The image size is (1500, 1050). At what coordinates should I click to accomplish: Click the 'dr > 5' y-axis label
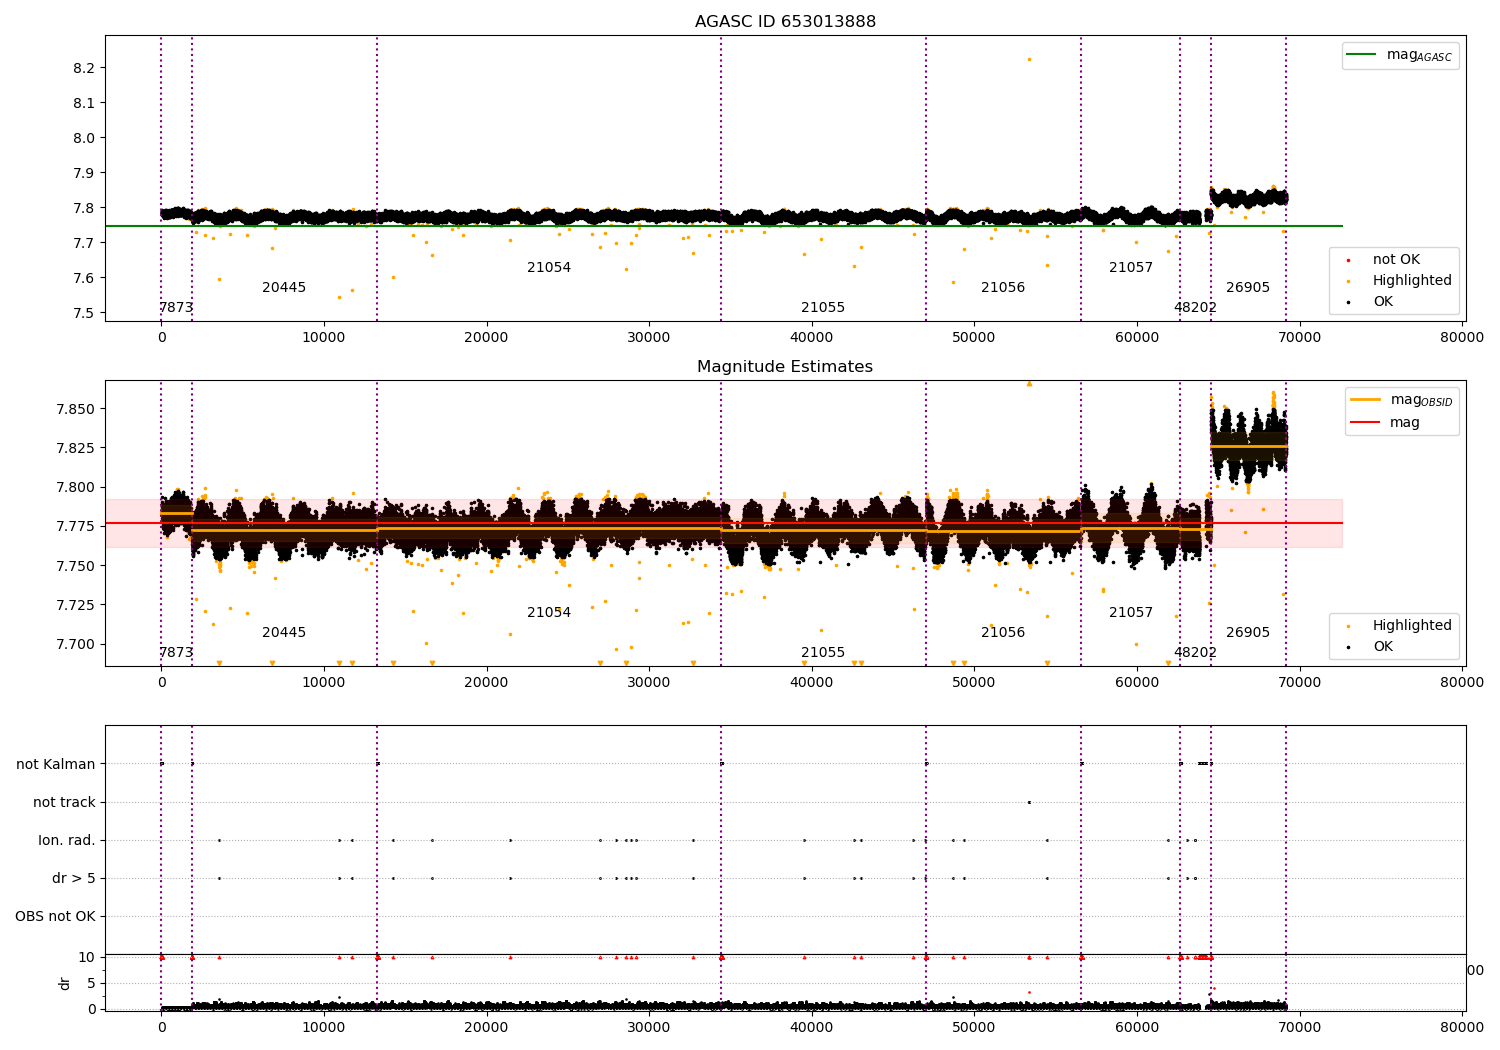click(x=74, y=878)
